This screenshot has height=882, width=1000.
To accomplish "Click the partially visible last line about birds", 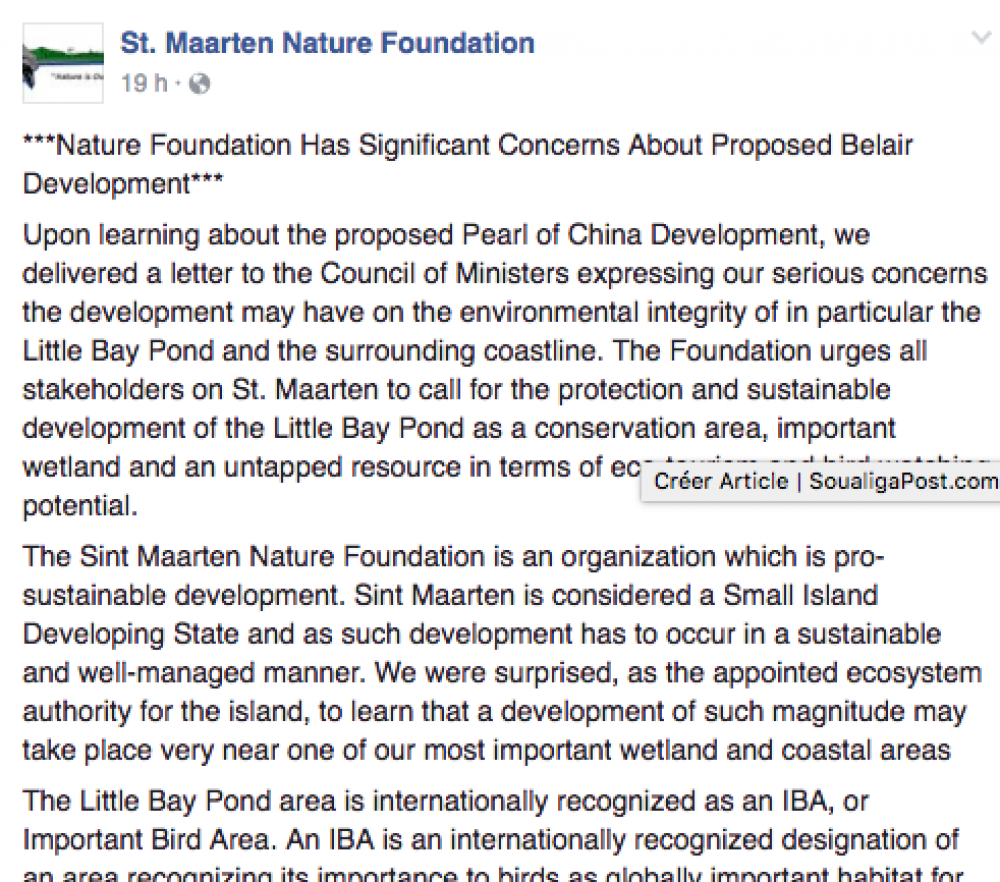I will coord(492,873).
